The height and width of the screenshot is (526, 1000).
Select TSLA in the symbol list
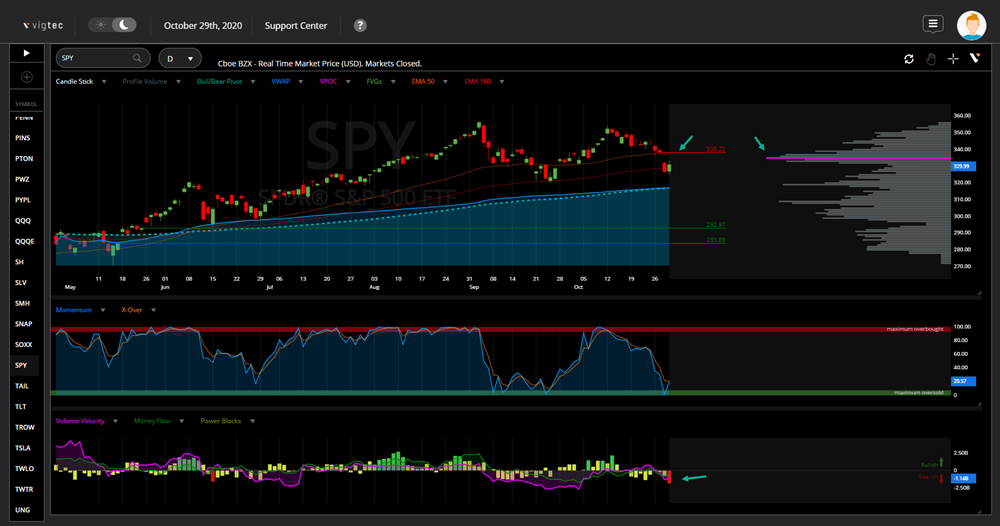point(24,448)
